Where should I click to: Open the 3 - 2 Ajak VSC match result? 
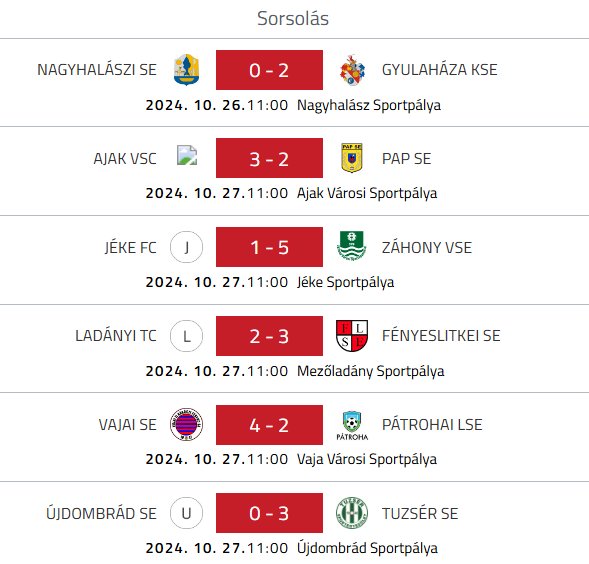pos(269,158)
